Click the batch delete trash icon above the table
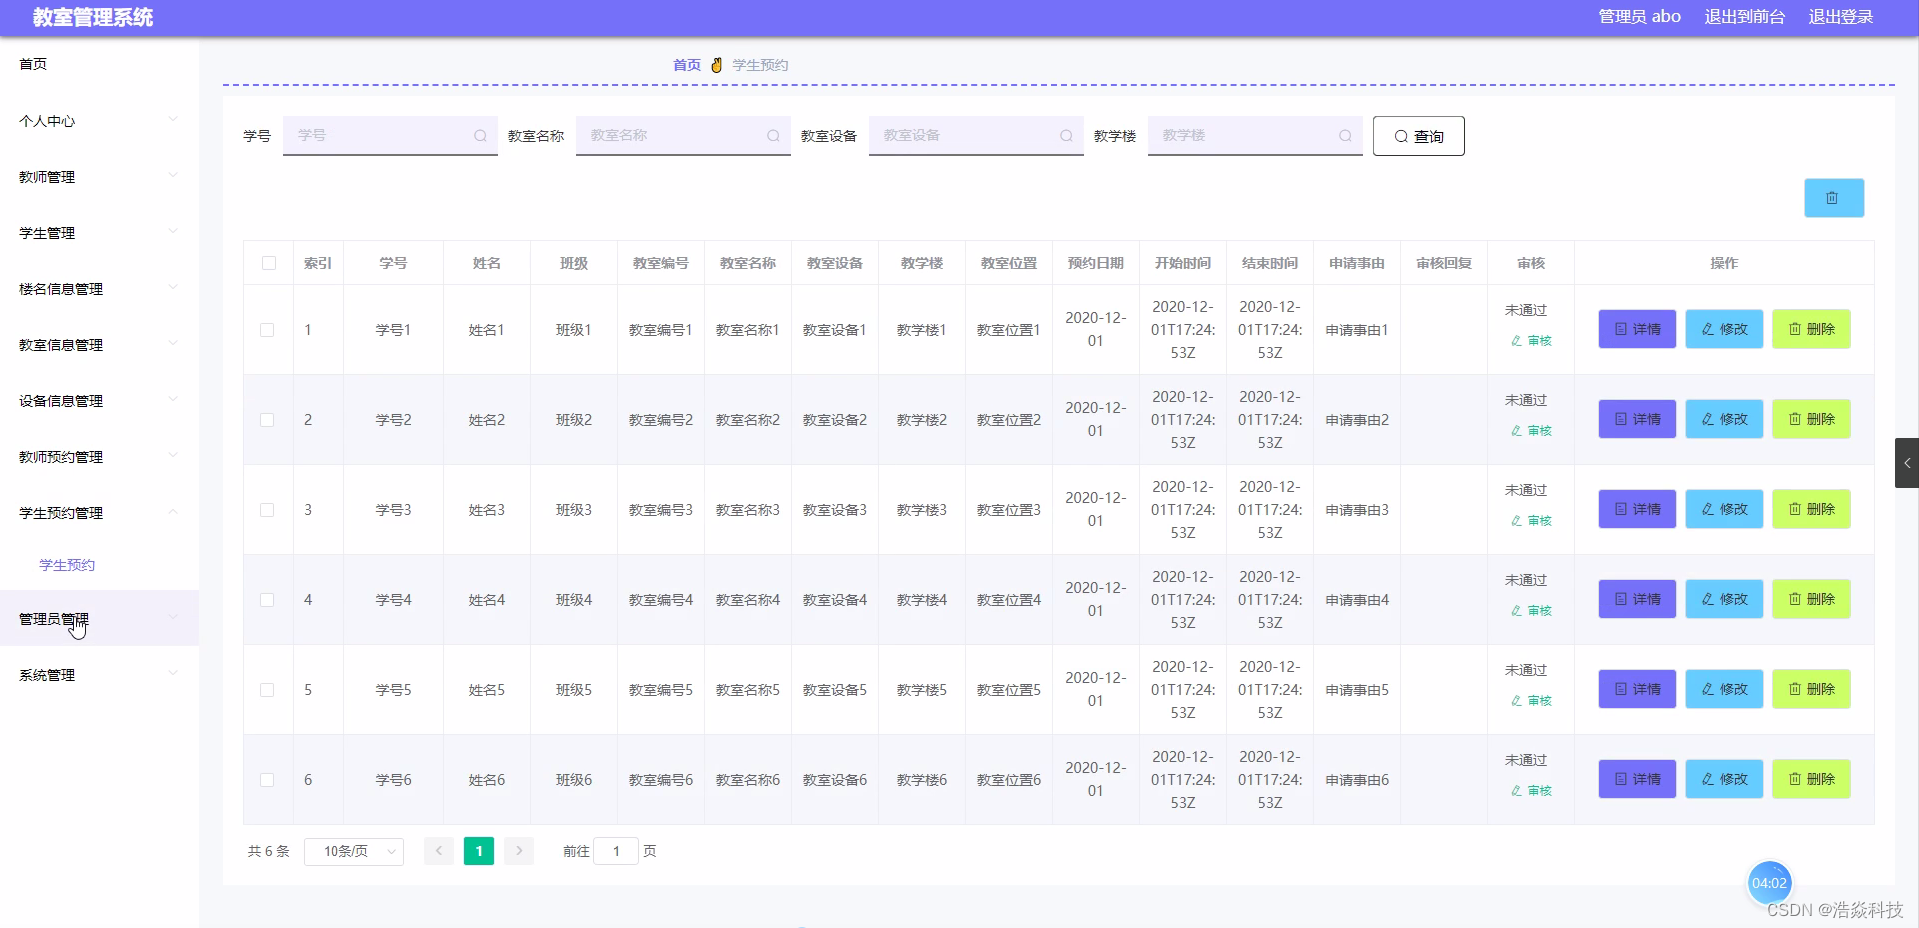Screen dimensions: 1919x928 click(1833, 197)
